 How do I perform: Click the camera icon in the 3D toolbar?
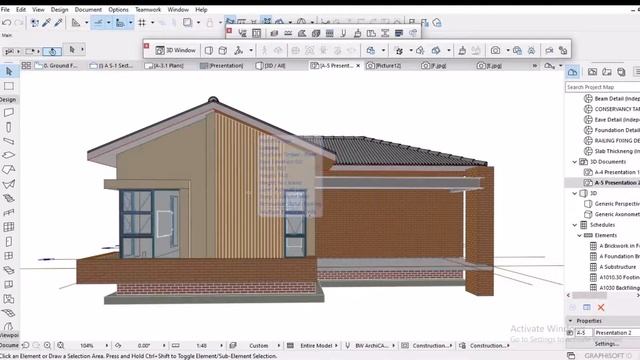(x=496, y=50)
